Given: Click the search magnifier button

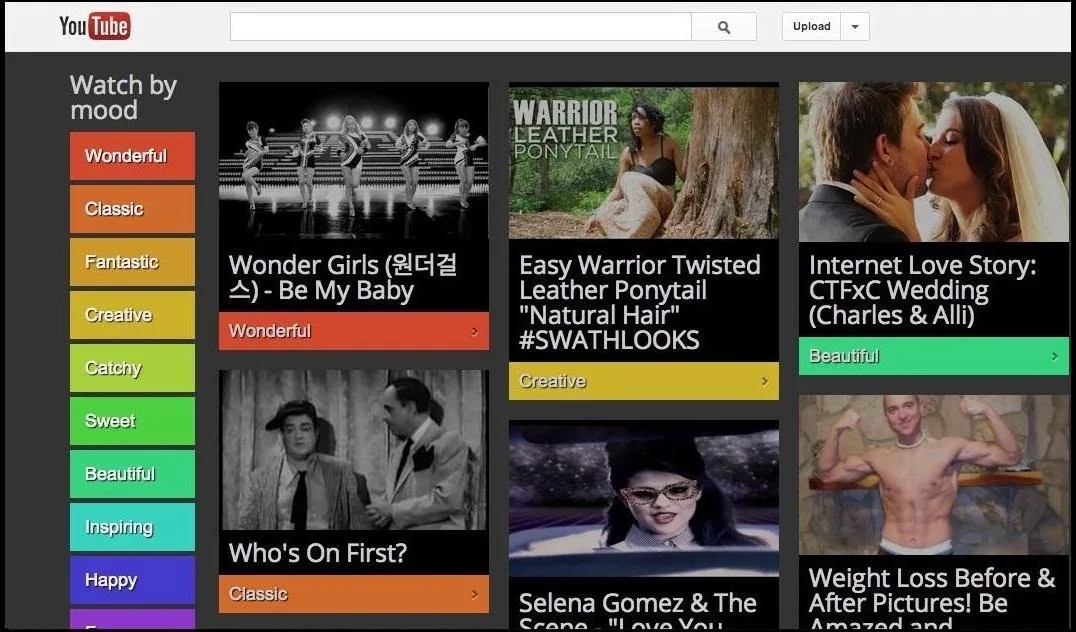Looking at the screenshot, I should [x=724, y=27].
